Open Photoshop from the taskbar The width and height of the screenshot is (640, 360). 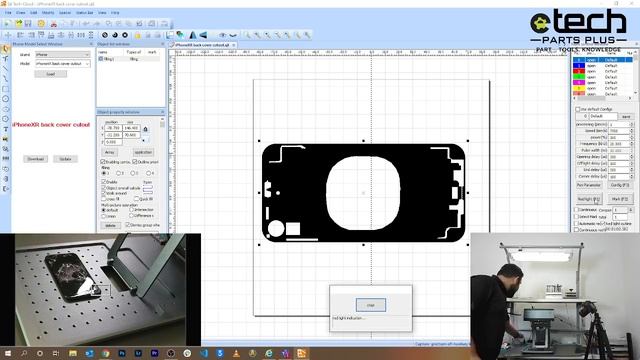122,353
